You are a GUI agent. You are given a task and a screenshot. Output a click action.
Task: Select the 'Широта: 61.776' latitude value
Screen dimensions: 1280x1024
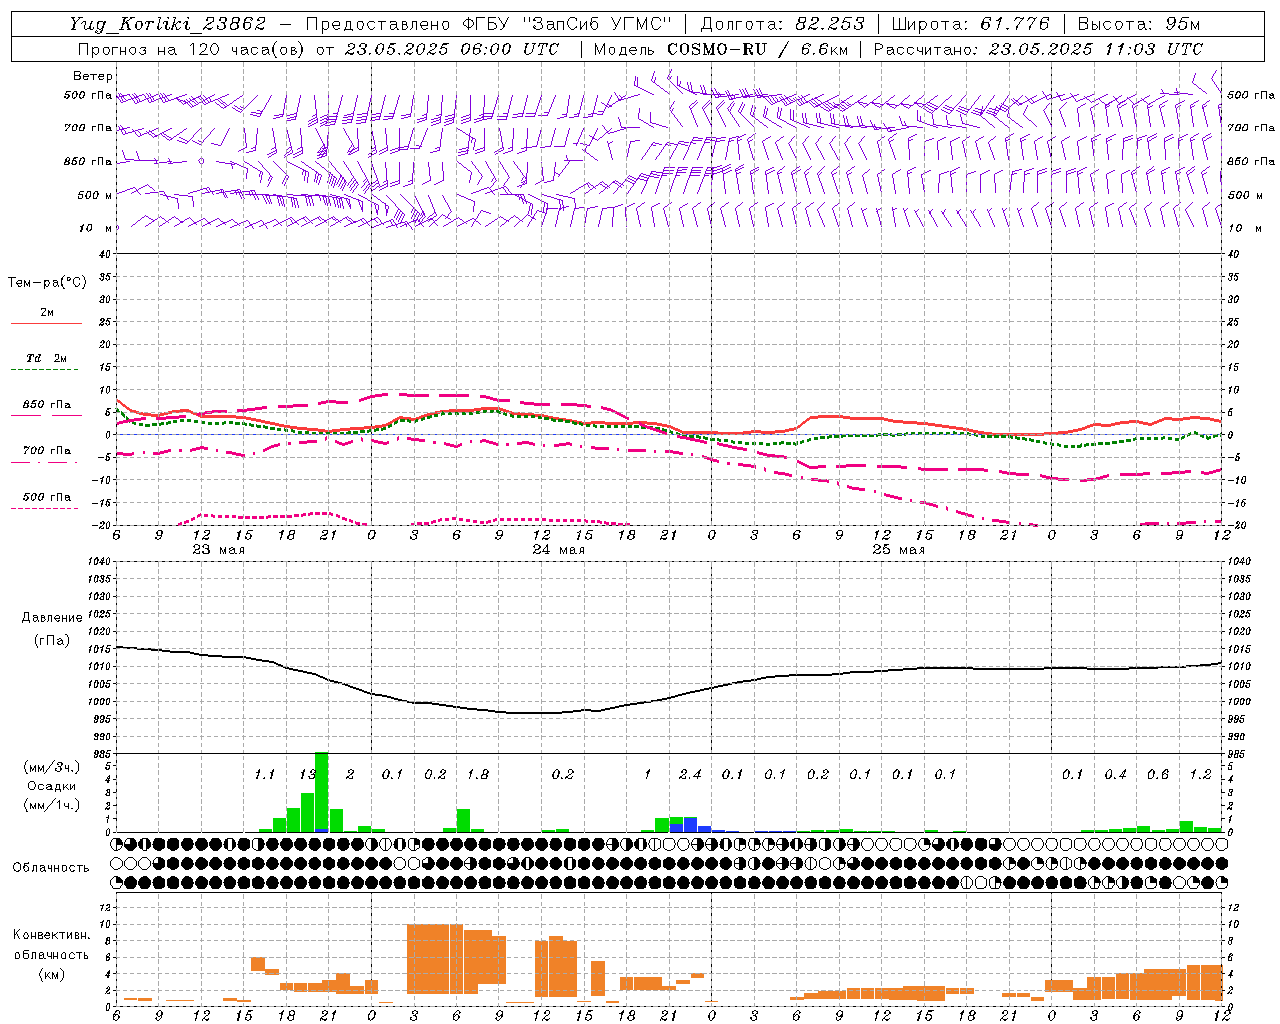click(x=970, y=24)
